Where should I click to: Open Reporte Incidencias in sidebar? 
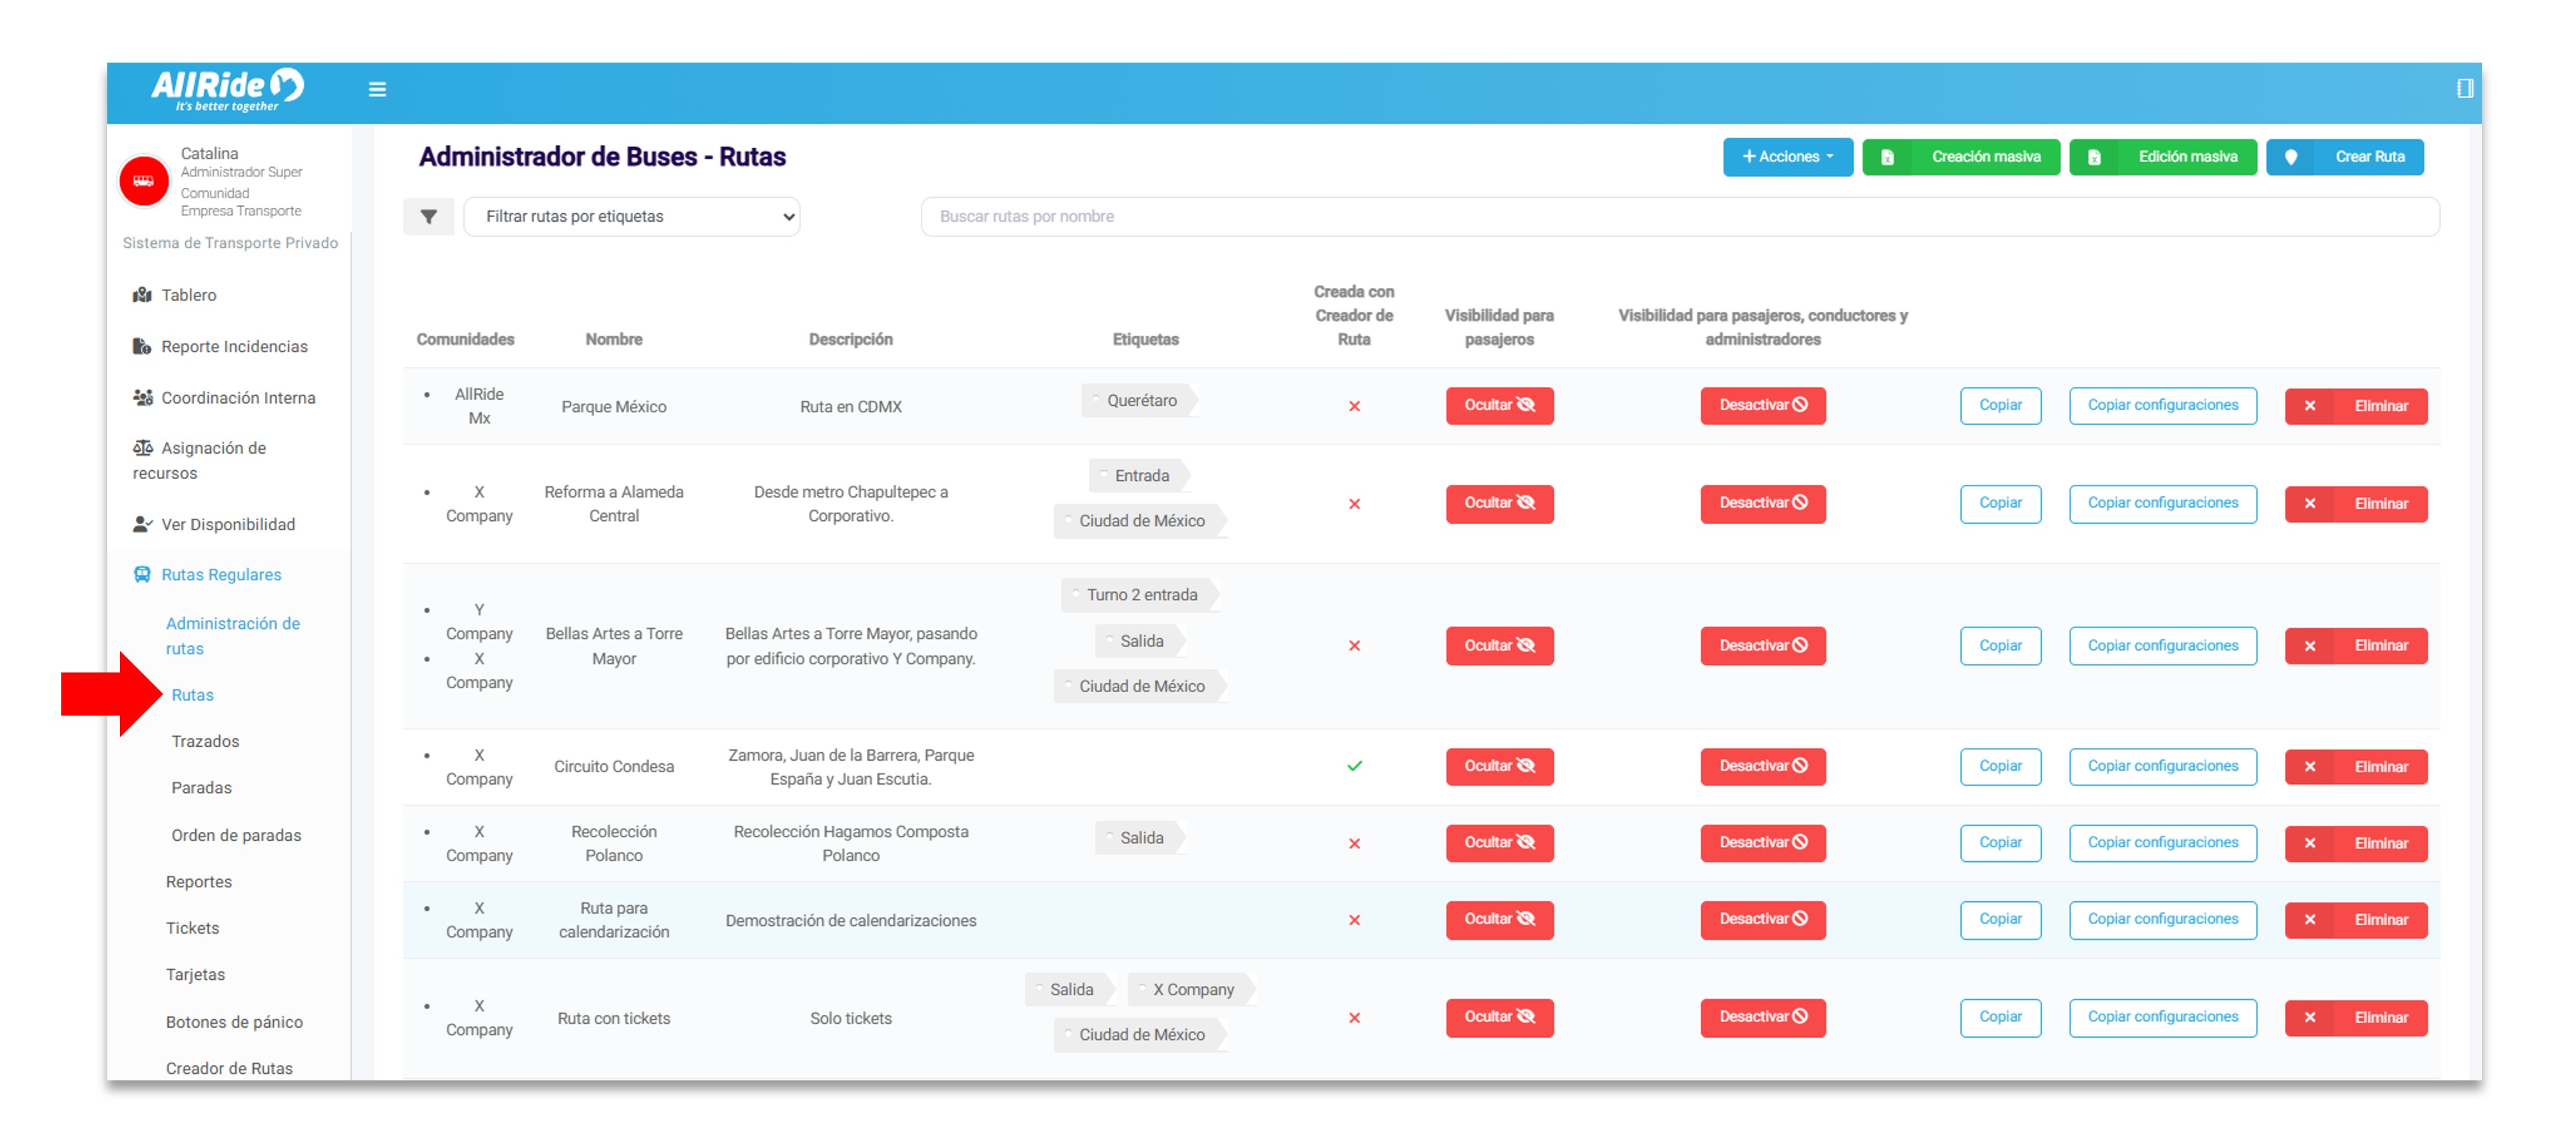[x=233, y=346]
